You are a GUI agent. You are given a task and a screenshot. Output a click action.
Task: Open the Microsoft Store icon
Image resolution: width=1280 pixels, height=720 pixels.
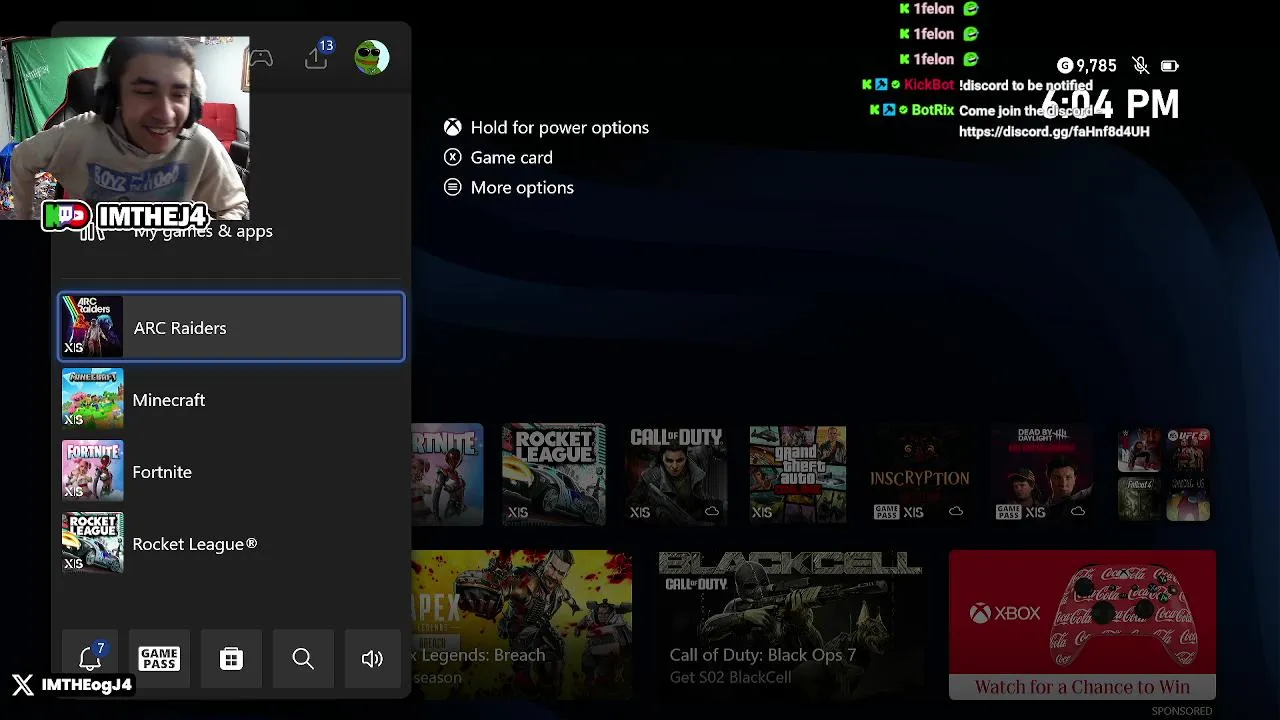(x=231, y=658)
